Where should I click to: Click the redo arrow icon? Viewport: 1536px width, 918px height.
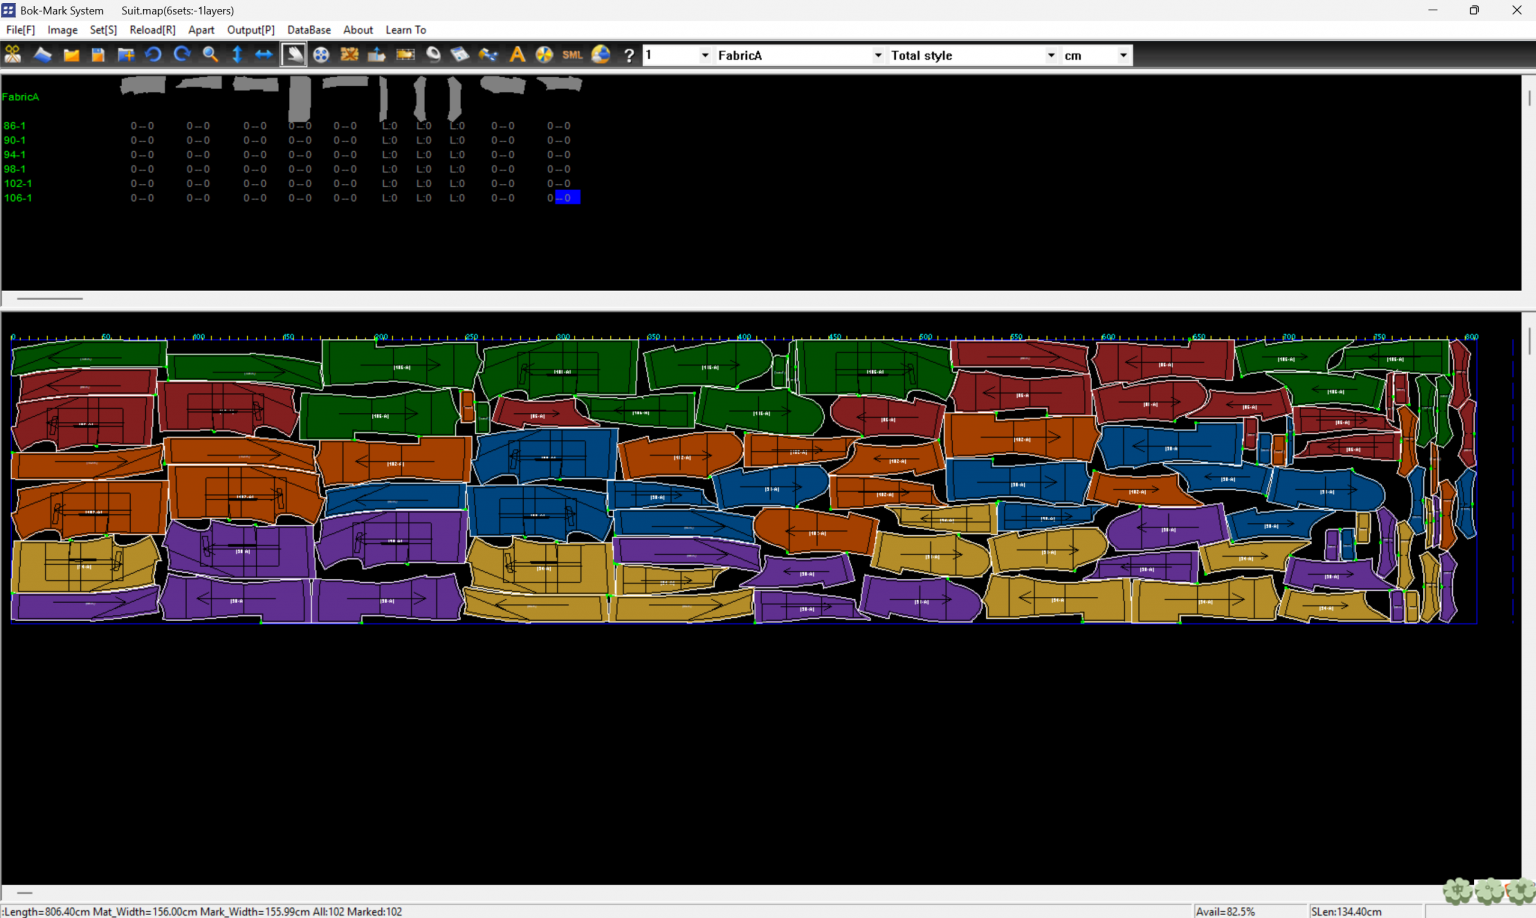[181, 55]
